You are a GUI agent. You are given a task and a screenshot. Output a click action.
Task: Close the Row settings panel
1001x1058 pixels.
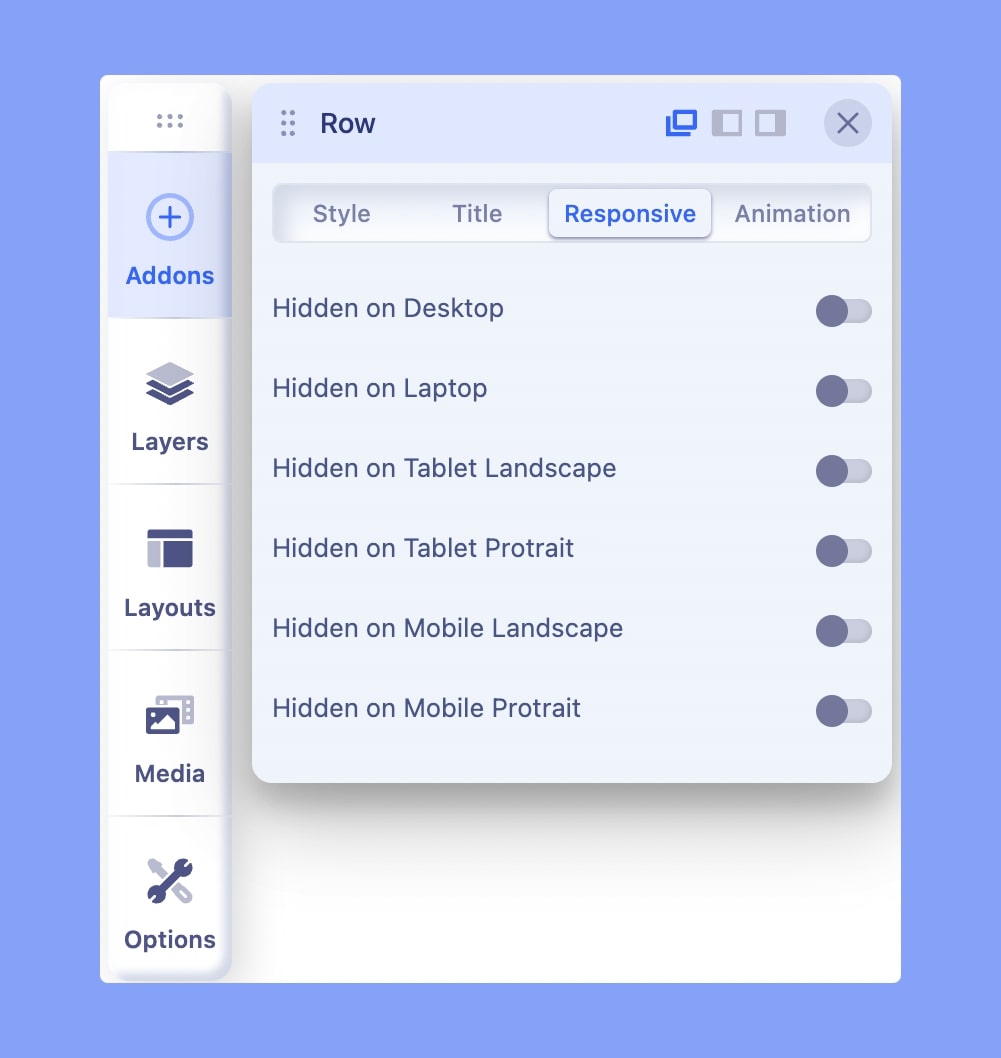click(847, 123)
